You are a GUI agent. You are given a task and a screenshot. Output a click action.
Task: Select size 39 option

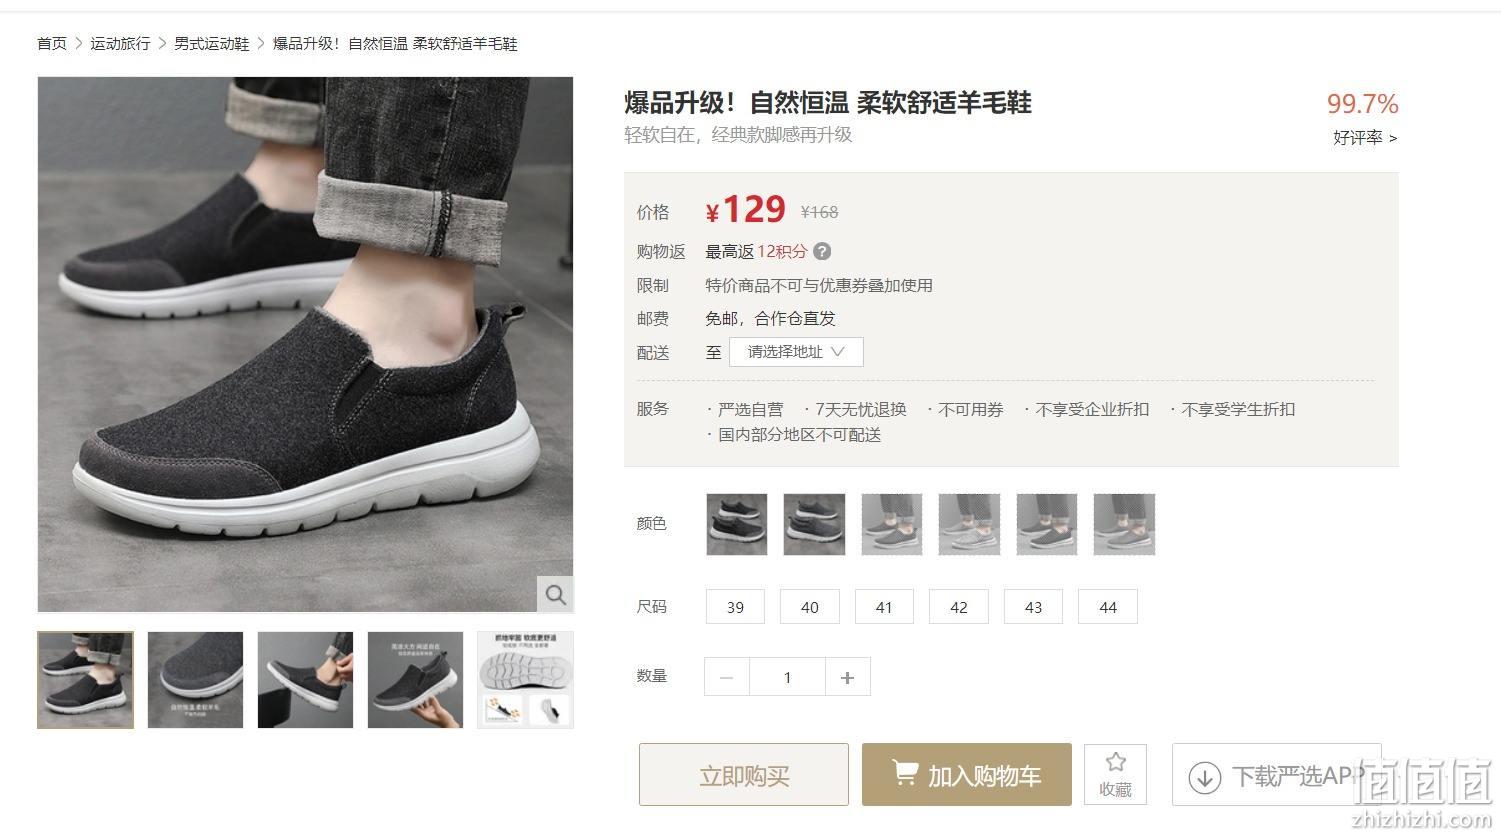point(735,607)
